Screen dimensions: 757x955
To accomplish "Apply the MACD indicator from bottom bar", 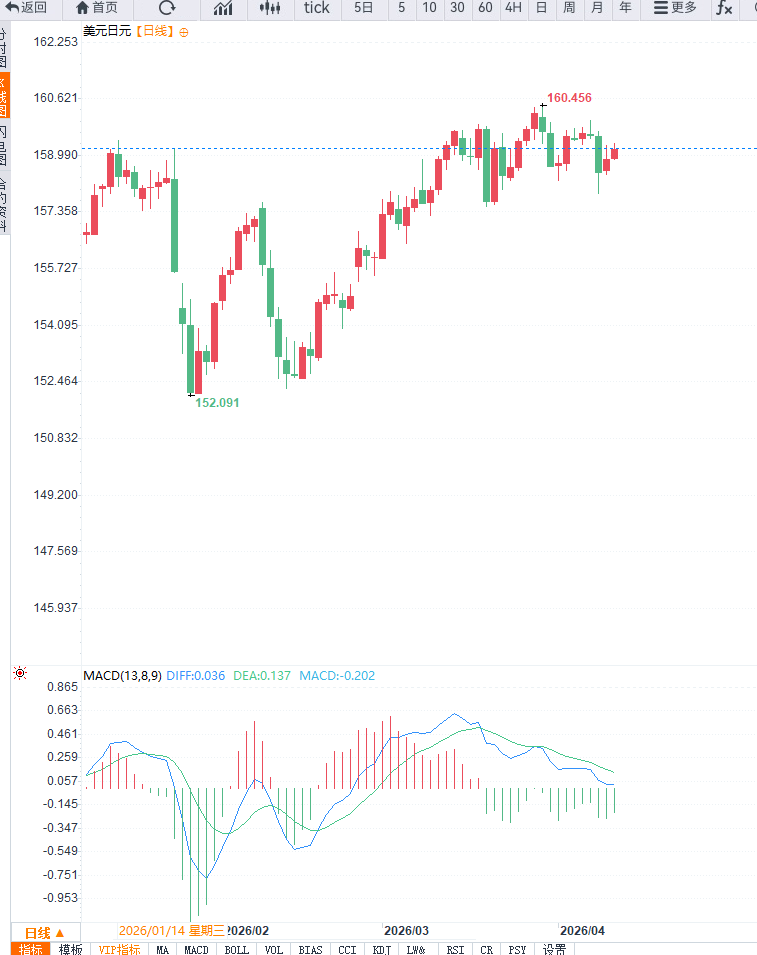I will (196, 949).
